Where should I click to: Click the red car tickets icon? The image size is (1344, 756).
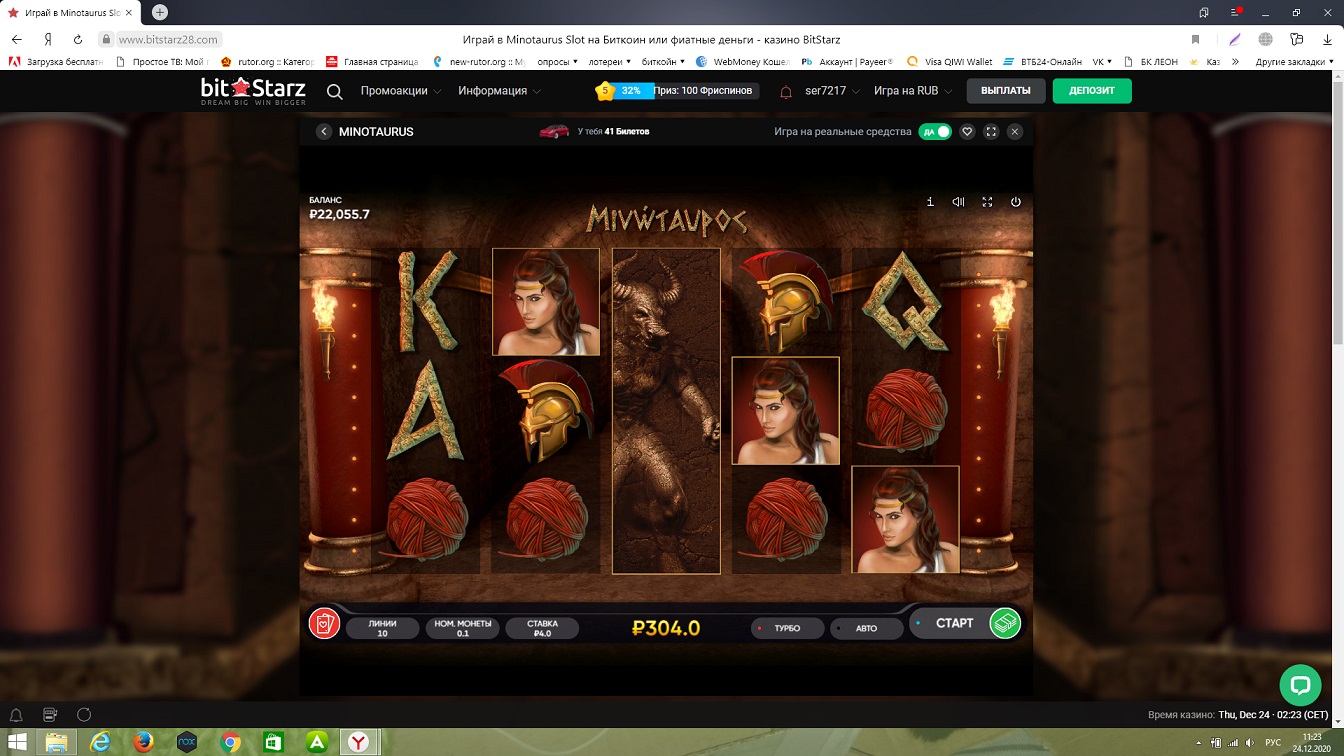click(554, 131)
